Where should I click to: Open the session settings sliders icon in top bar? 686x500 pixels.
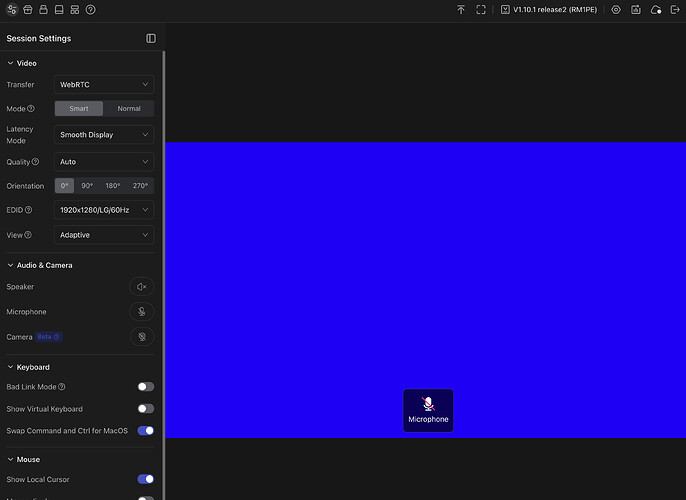tap(12, 10)
